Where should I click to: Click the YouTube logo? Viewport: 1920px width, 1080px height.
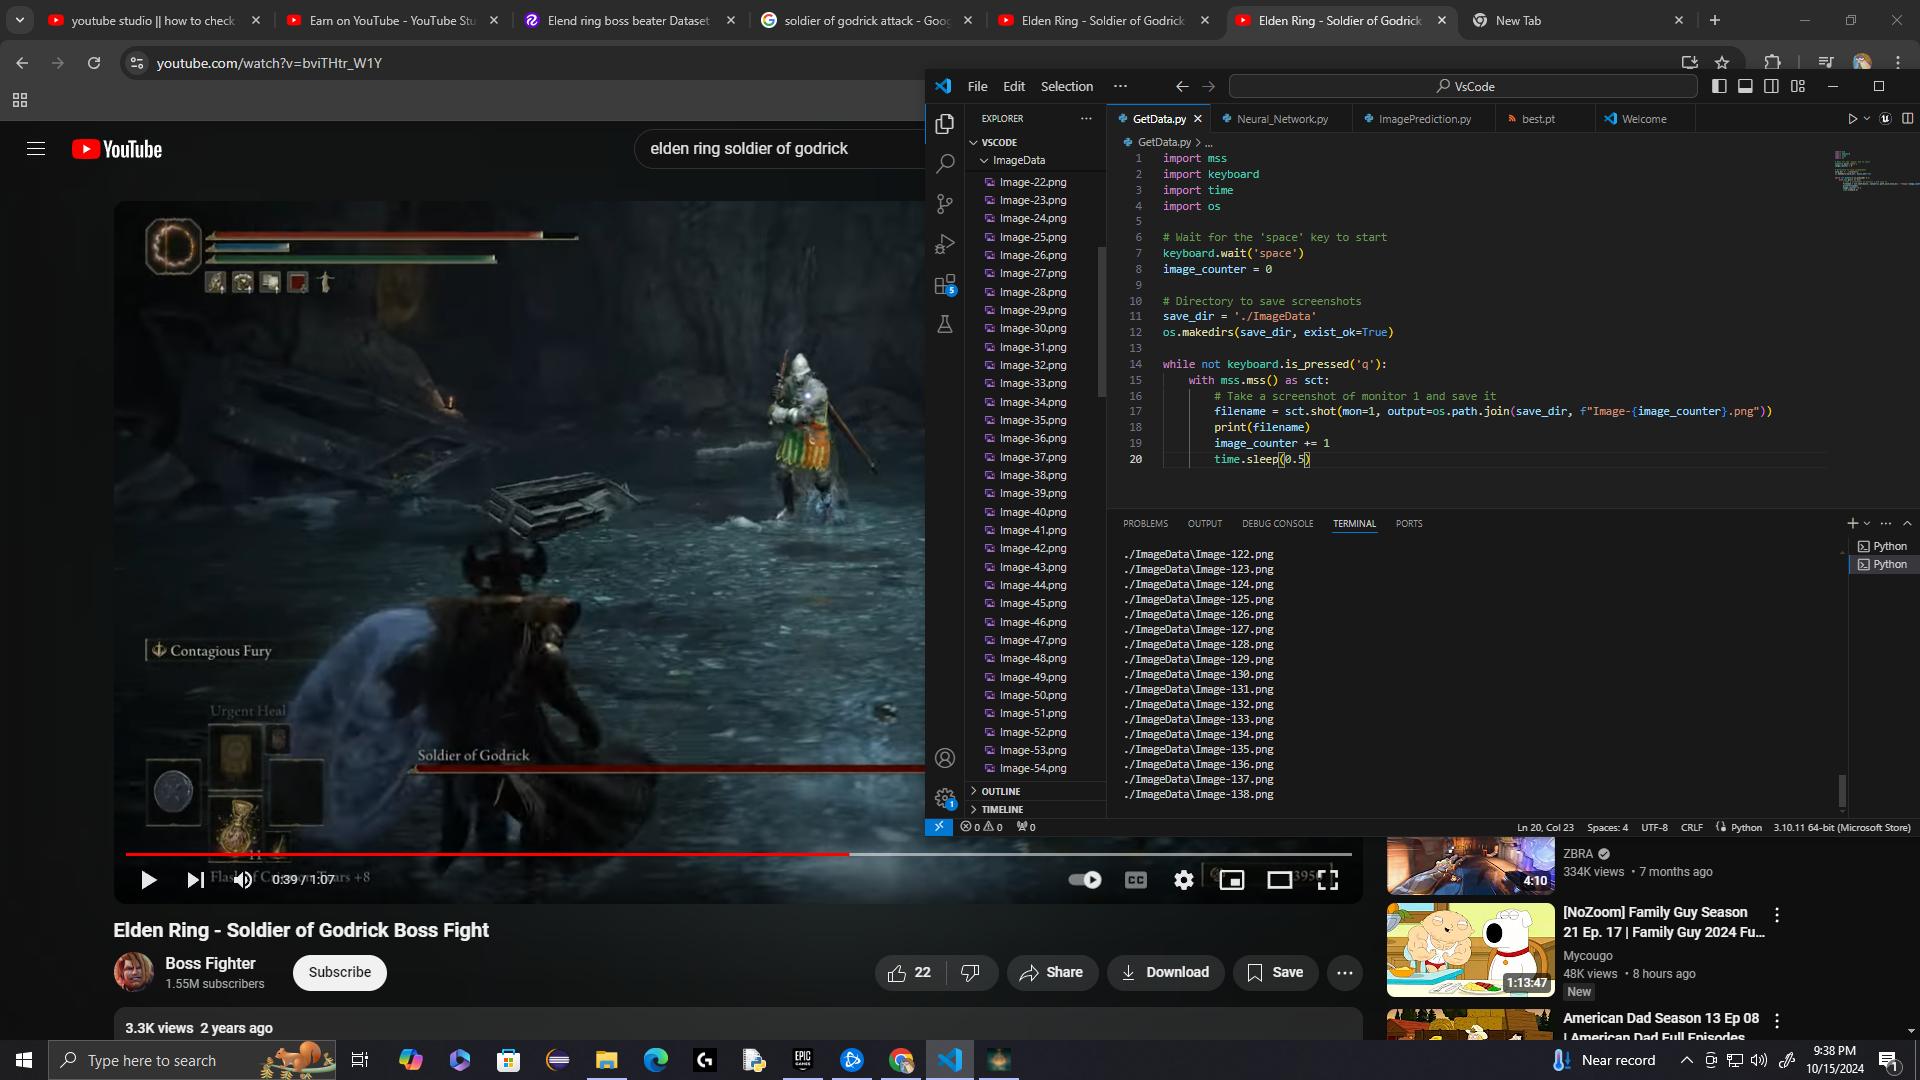point(117,149)
